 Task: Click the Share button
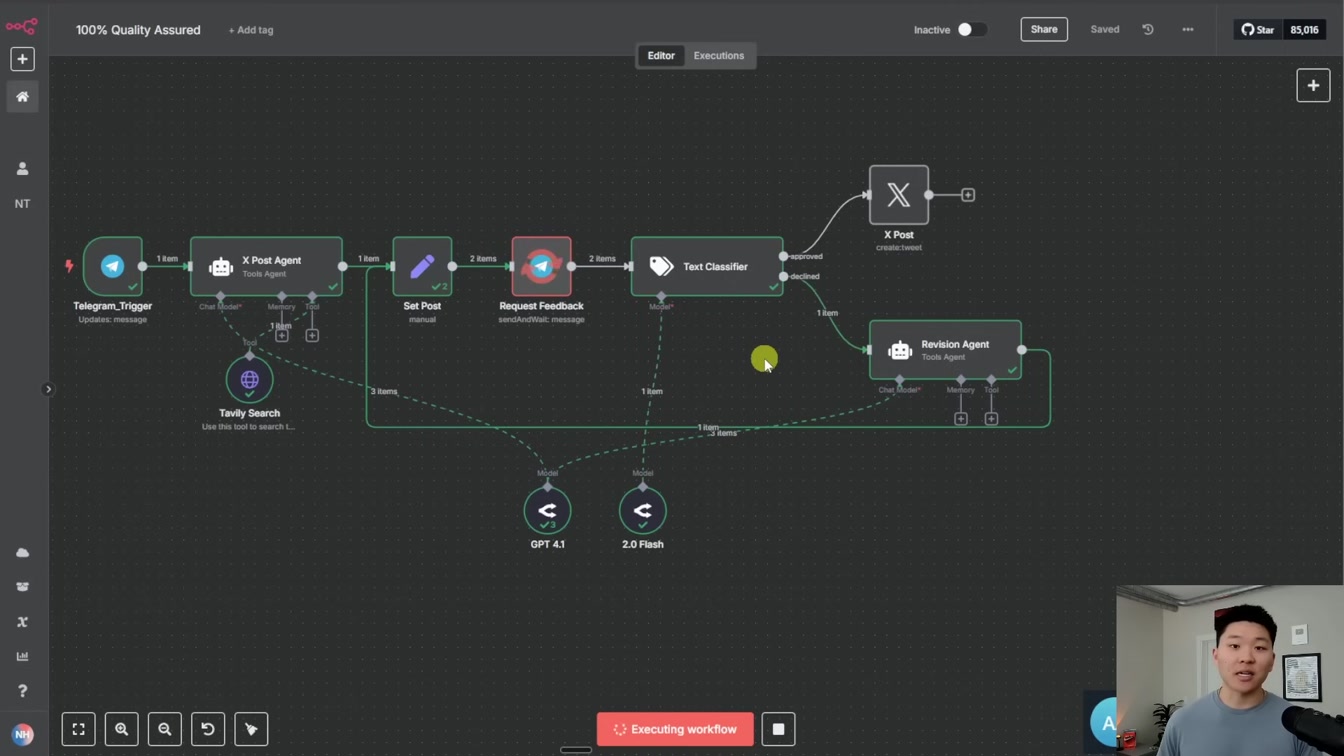[x=1044, y=30]
